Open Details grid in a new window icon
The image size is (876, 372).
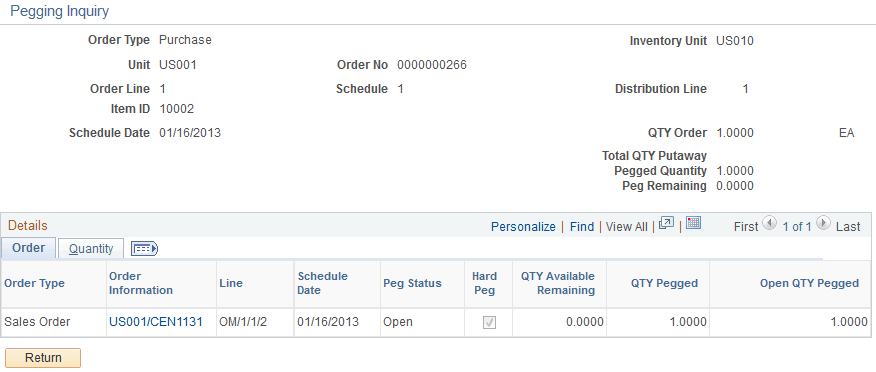click(x=666, y=223)
